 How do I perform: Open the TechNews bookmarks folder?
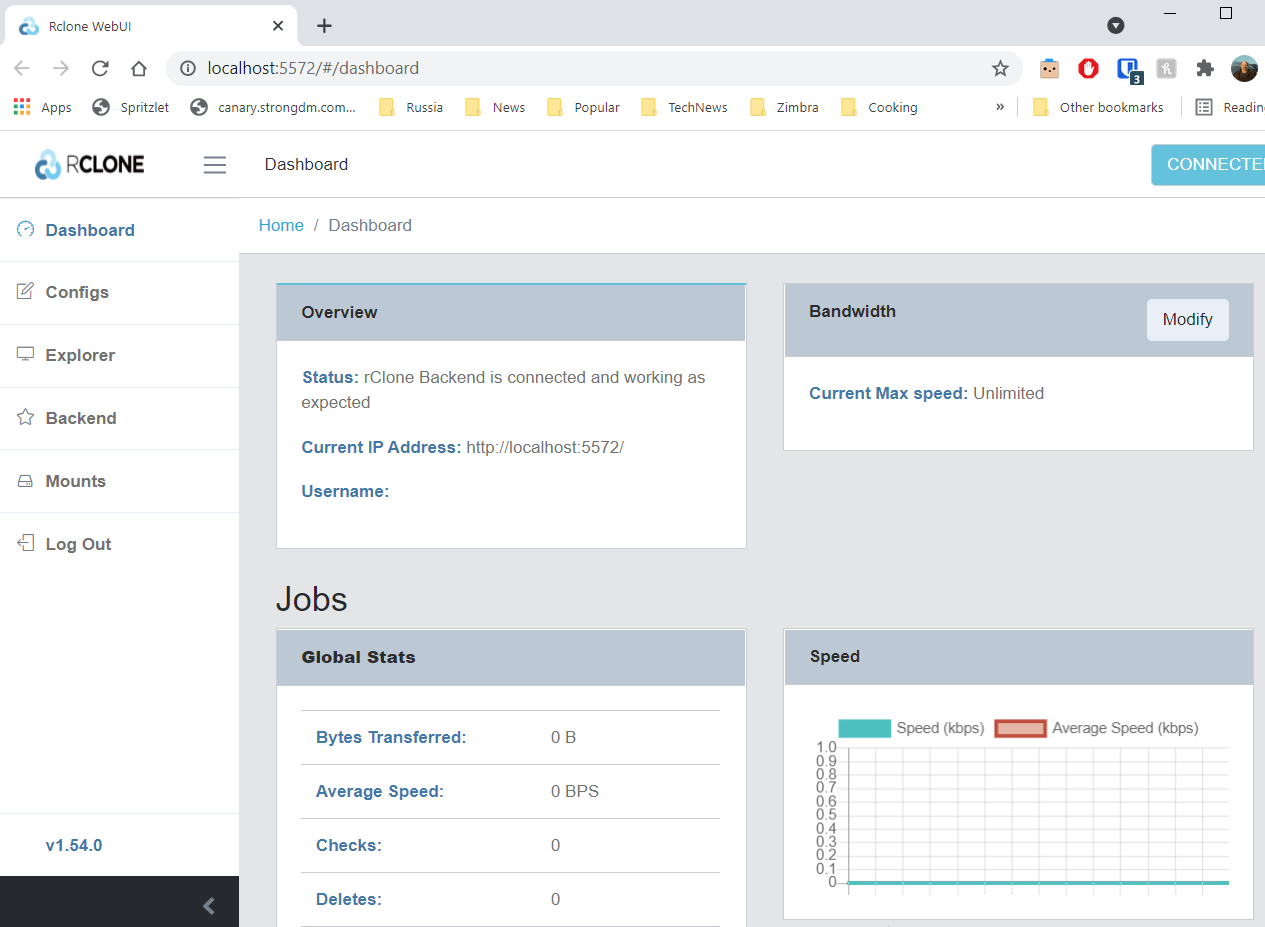[x=684, y=107]
